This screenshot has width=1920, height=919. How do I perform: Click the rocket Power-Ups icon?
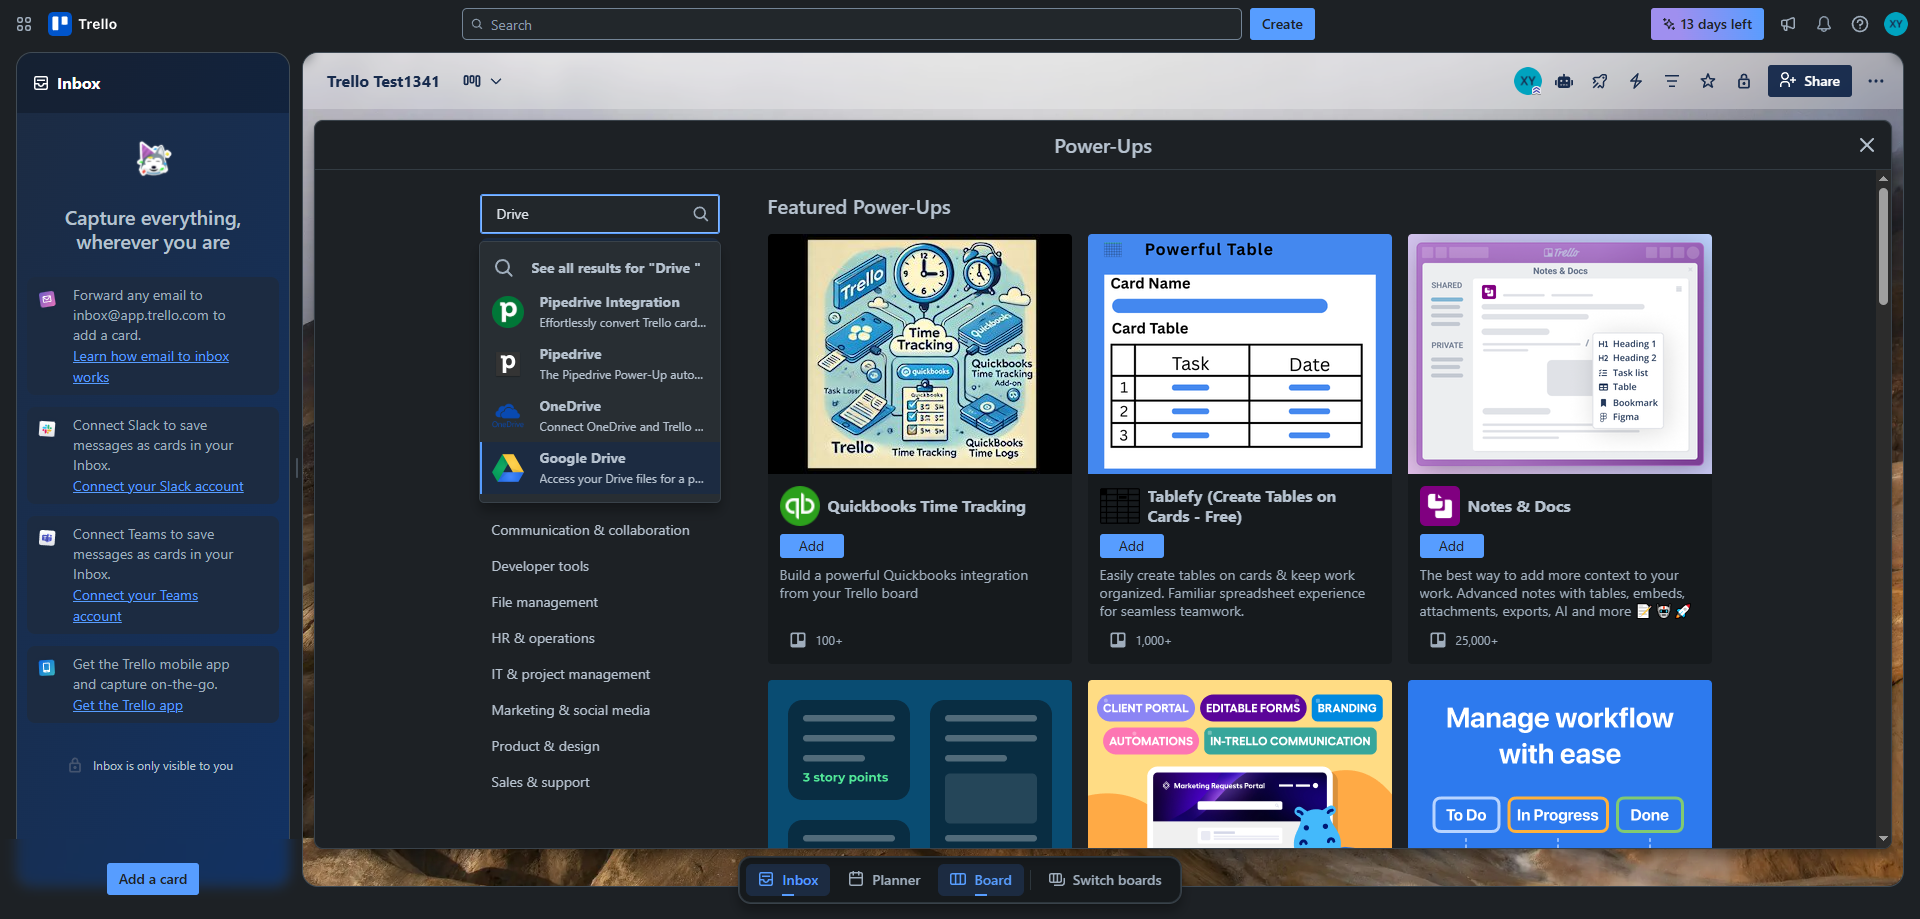tap(1600, 81)
